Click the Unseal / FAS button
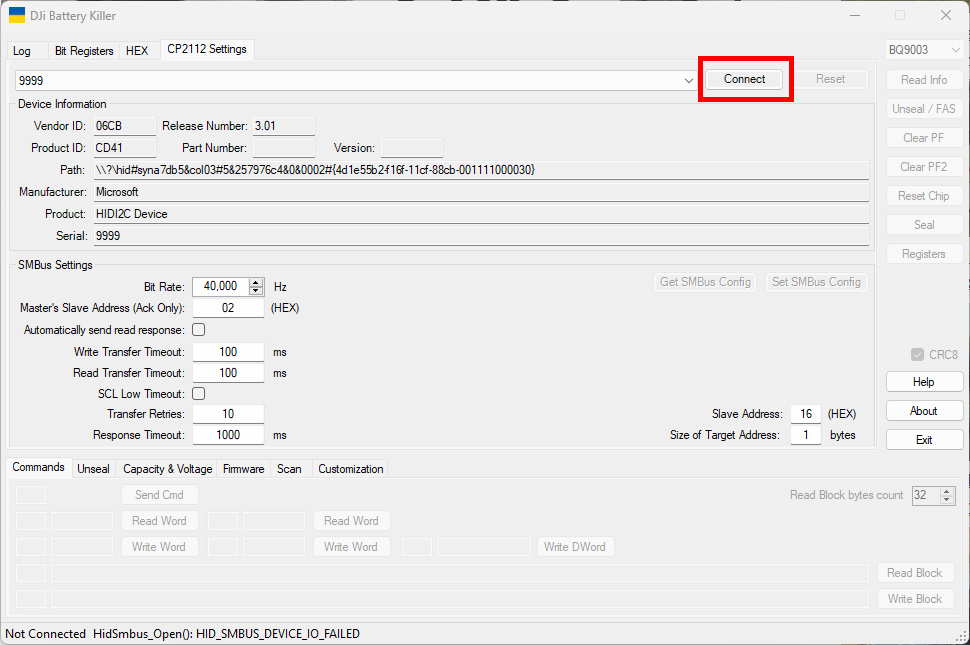 point(924,108)
